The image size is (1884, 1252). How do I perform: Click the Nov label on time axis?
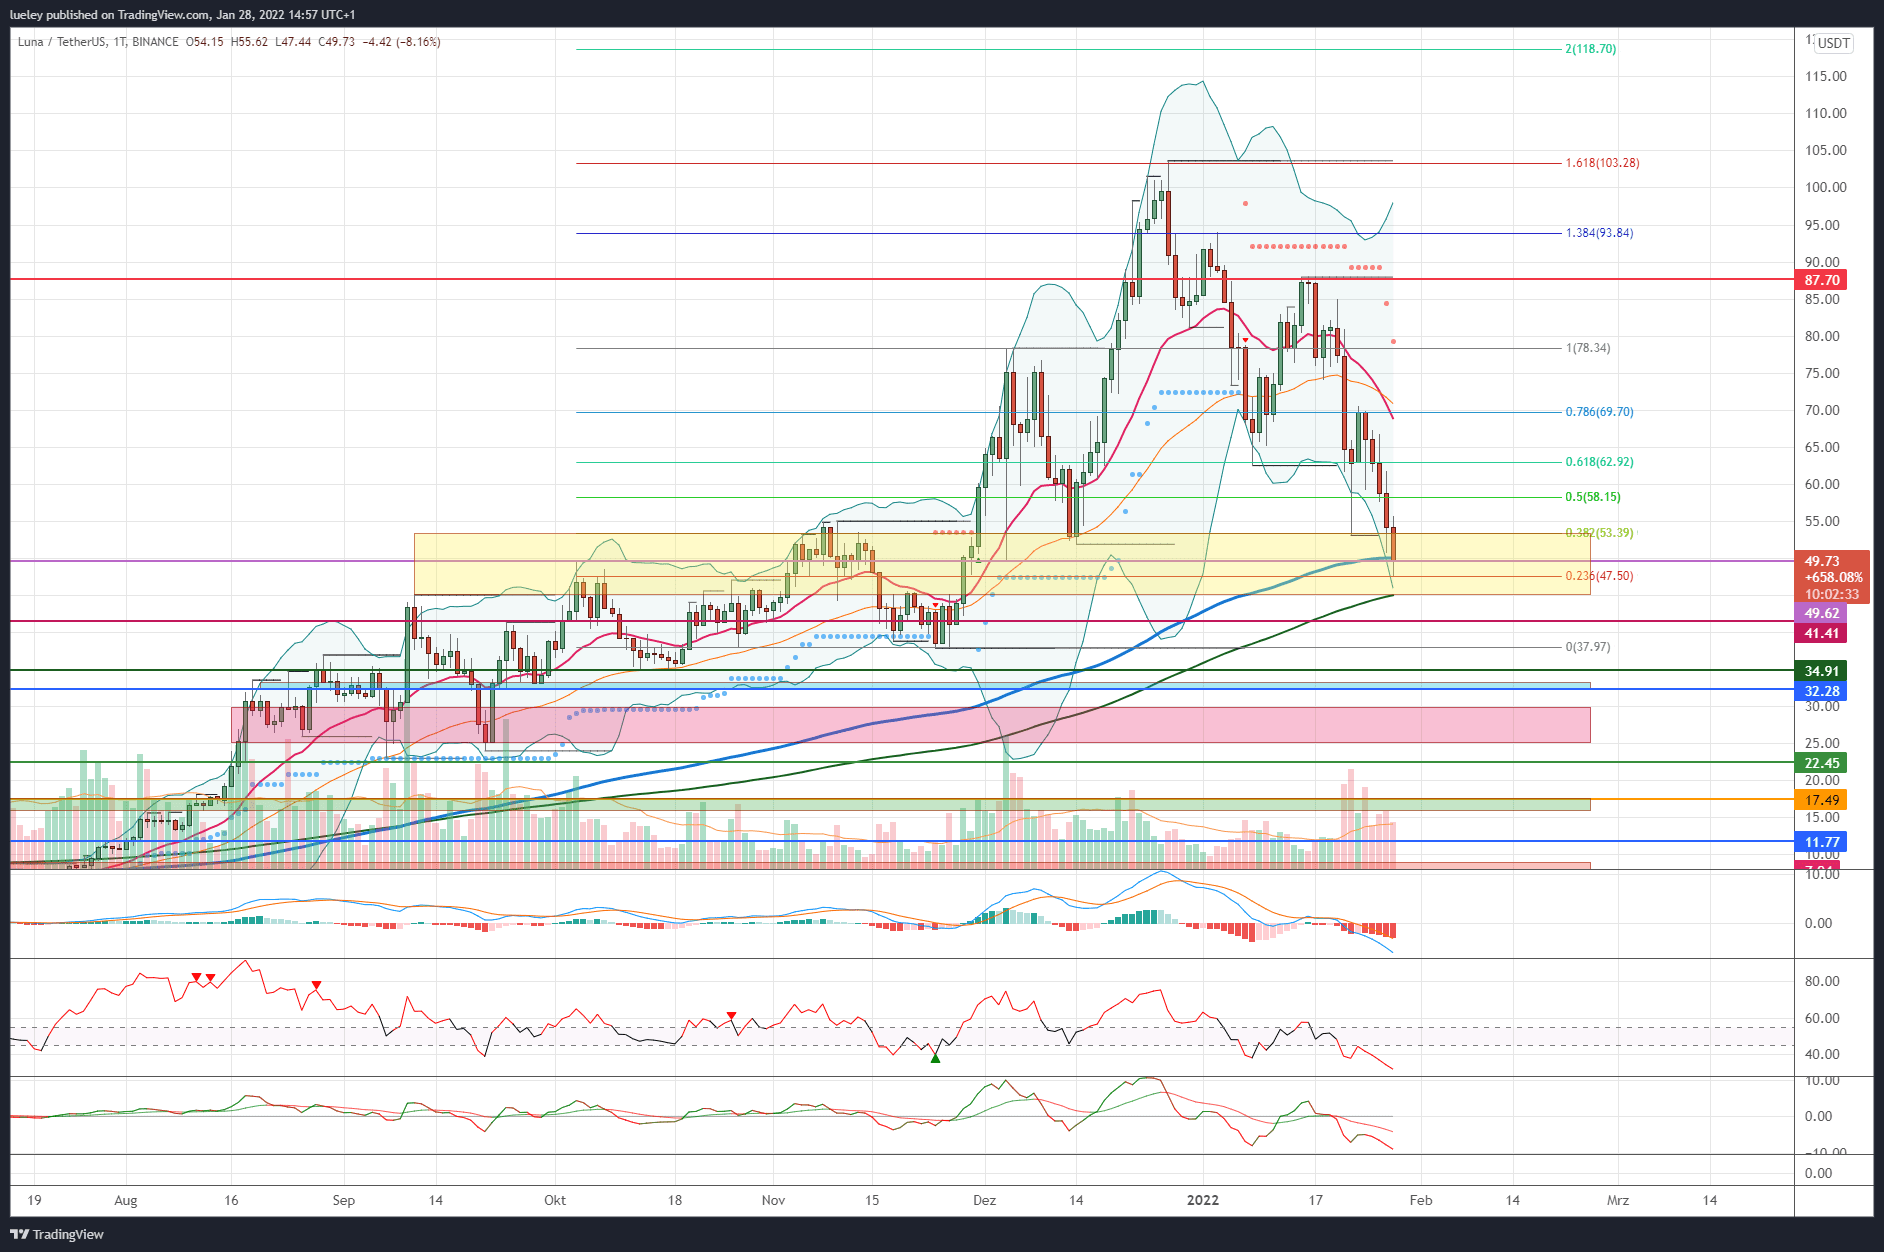(x=773, y=1200)
